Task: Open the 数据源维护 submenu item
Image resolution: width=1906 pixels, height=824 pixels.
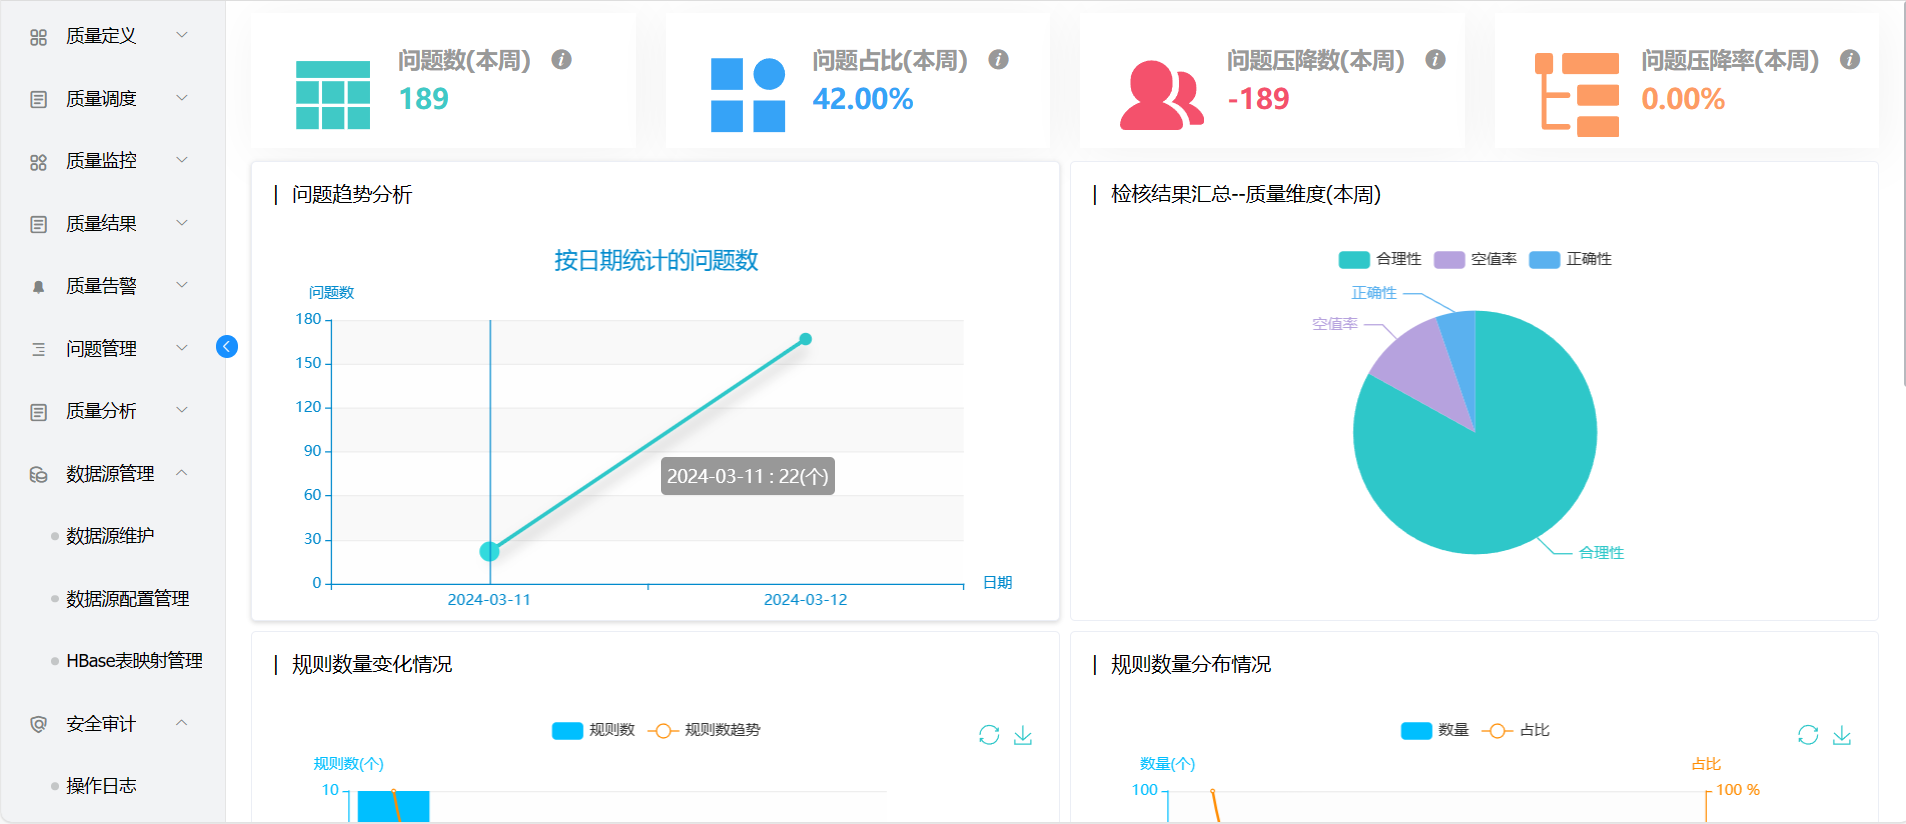Action: pos(110,536)
